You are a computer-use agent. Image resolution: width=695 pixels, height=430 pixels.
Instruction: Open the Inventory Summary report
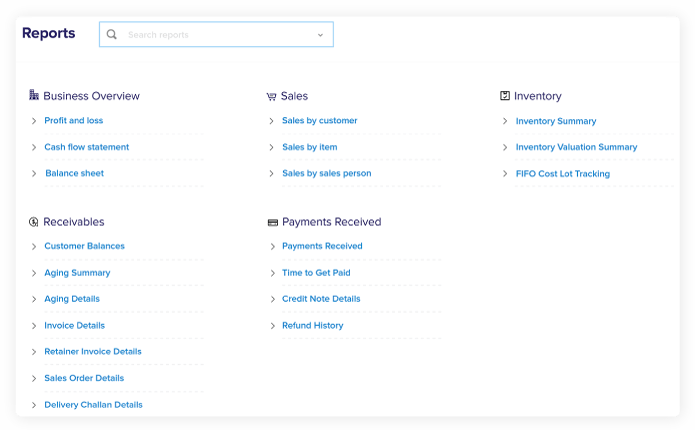[556, 121]
